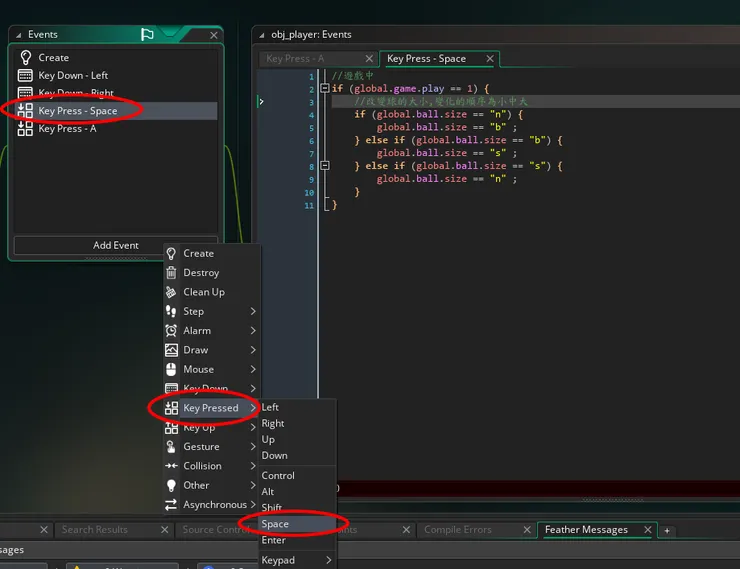This screenshot has height=569, width=740.
Task: Collapse the obj_player: Events panel triangle
Action: pos(261,35)
